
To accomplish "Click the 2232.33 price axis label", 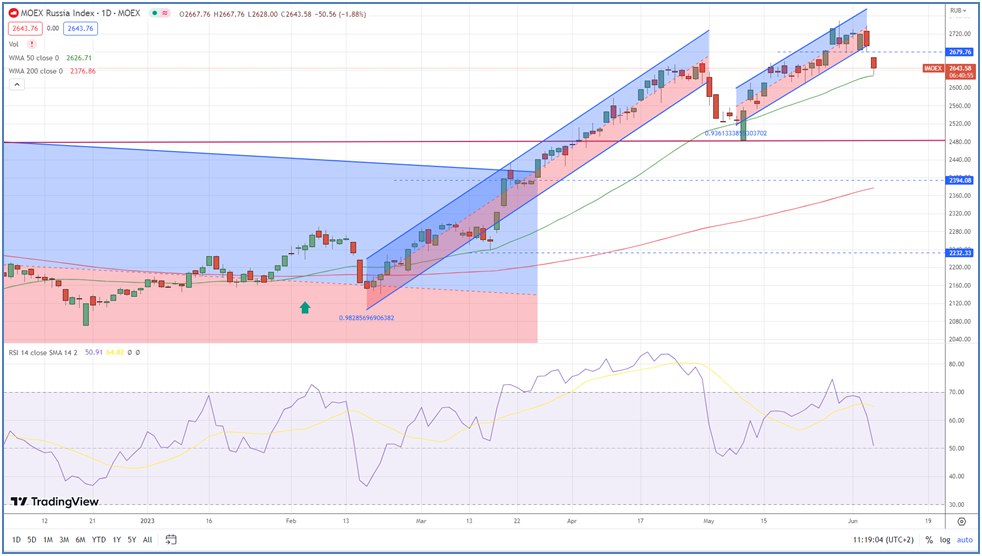I will tap(961, 253).
